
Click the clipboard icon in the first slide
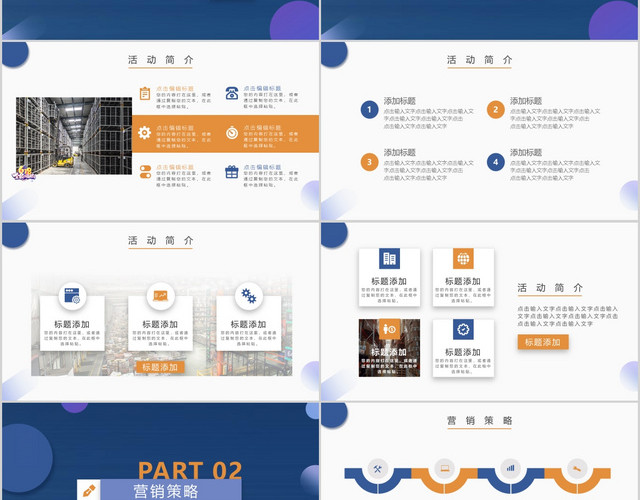click(x=145, y=93)
